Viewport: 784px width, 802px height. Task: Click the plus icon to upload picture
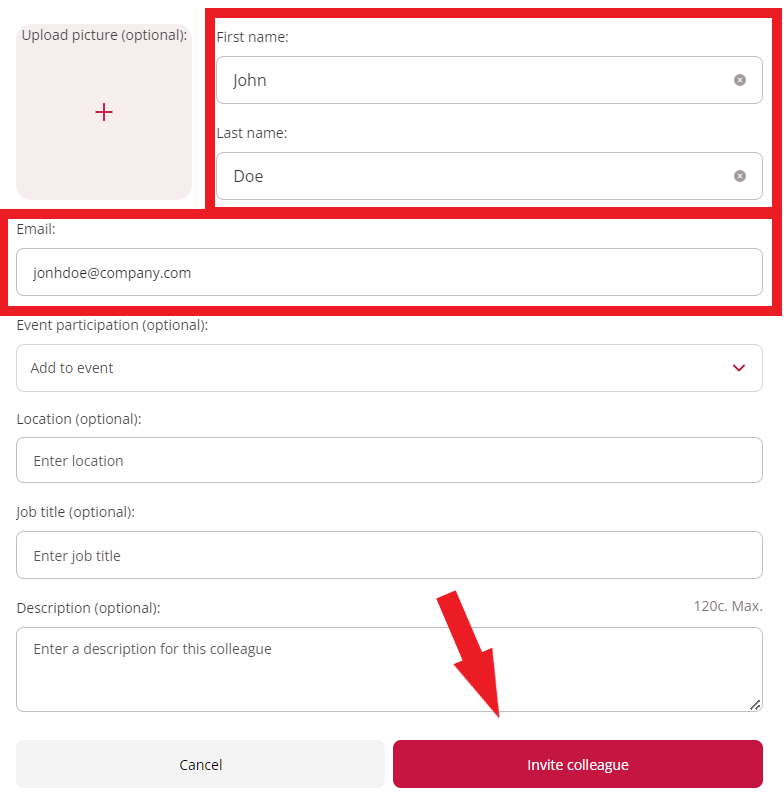pos(104,112)
